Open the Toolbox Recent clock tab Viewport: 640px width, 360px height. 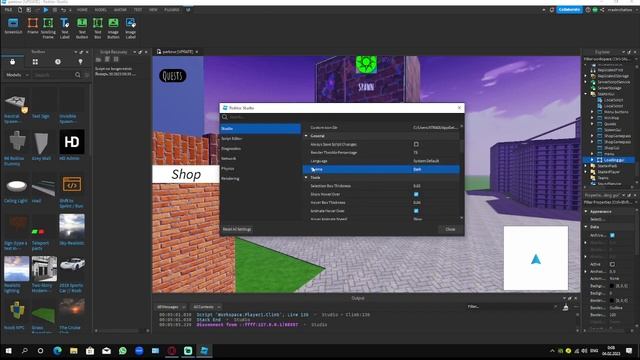click(58, 62)
